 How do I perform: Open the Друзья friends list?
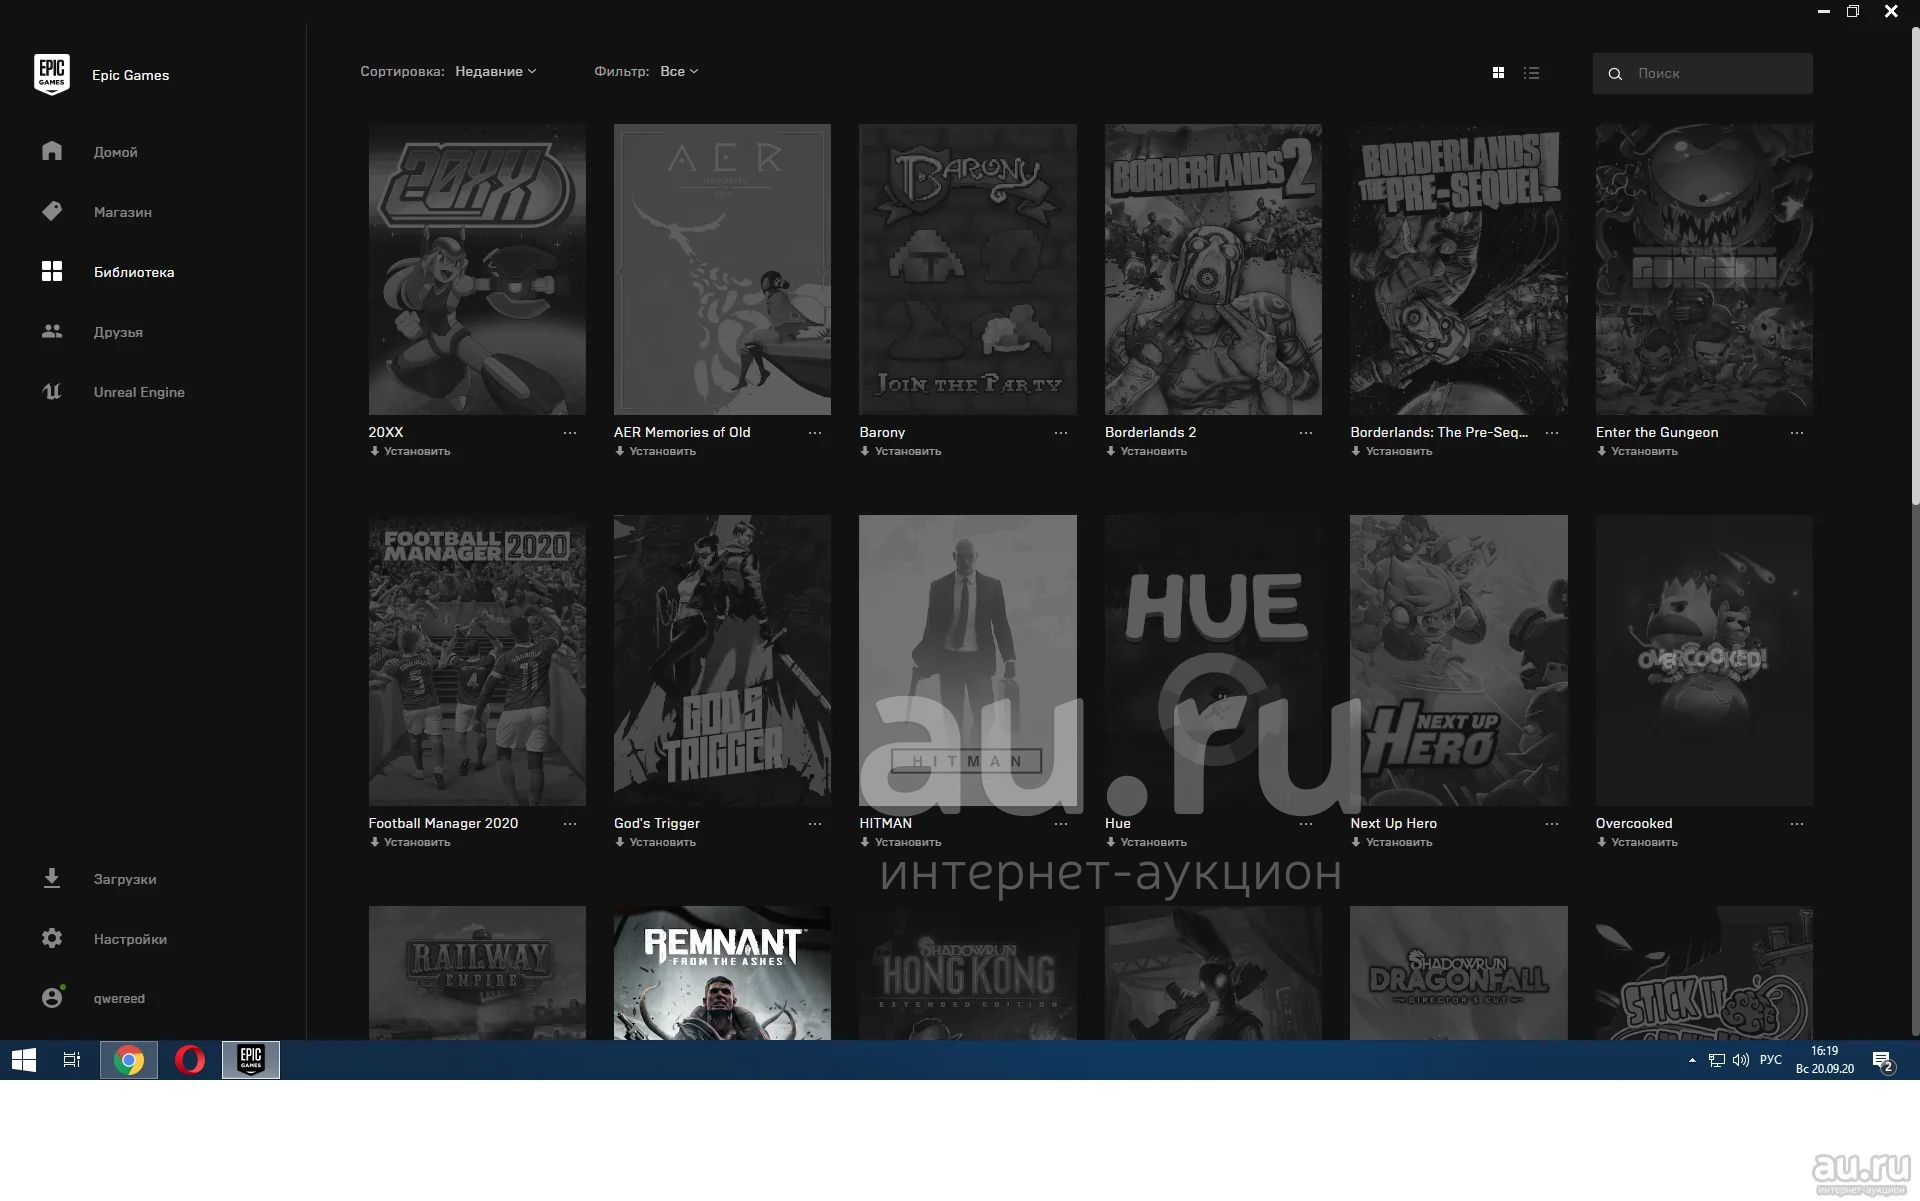pyautogui.click(x=118, y=332)
